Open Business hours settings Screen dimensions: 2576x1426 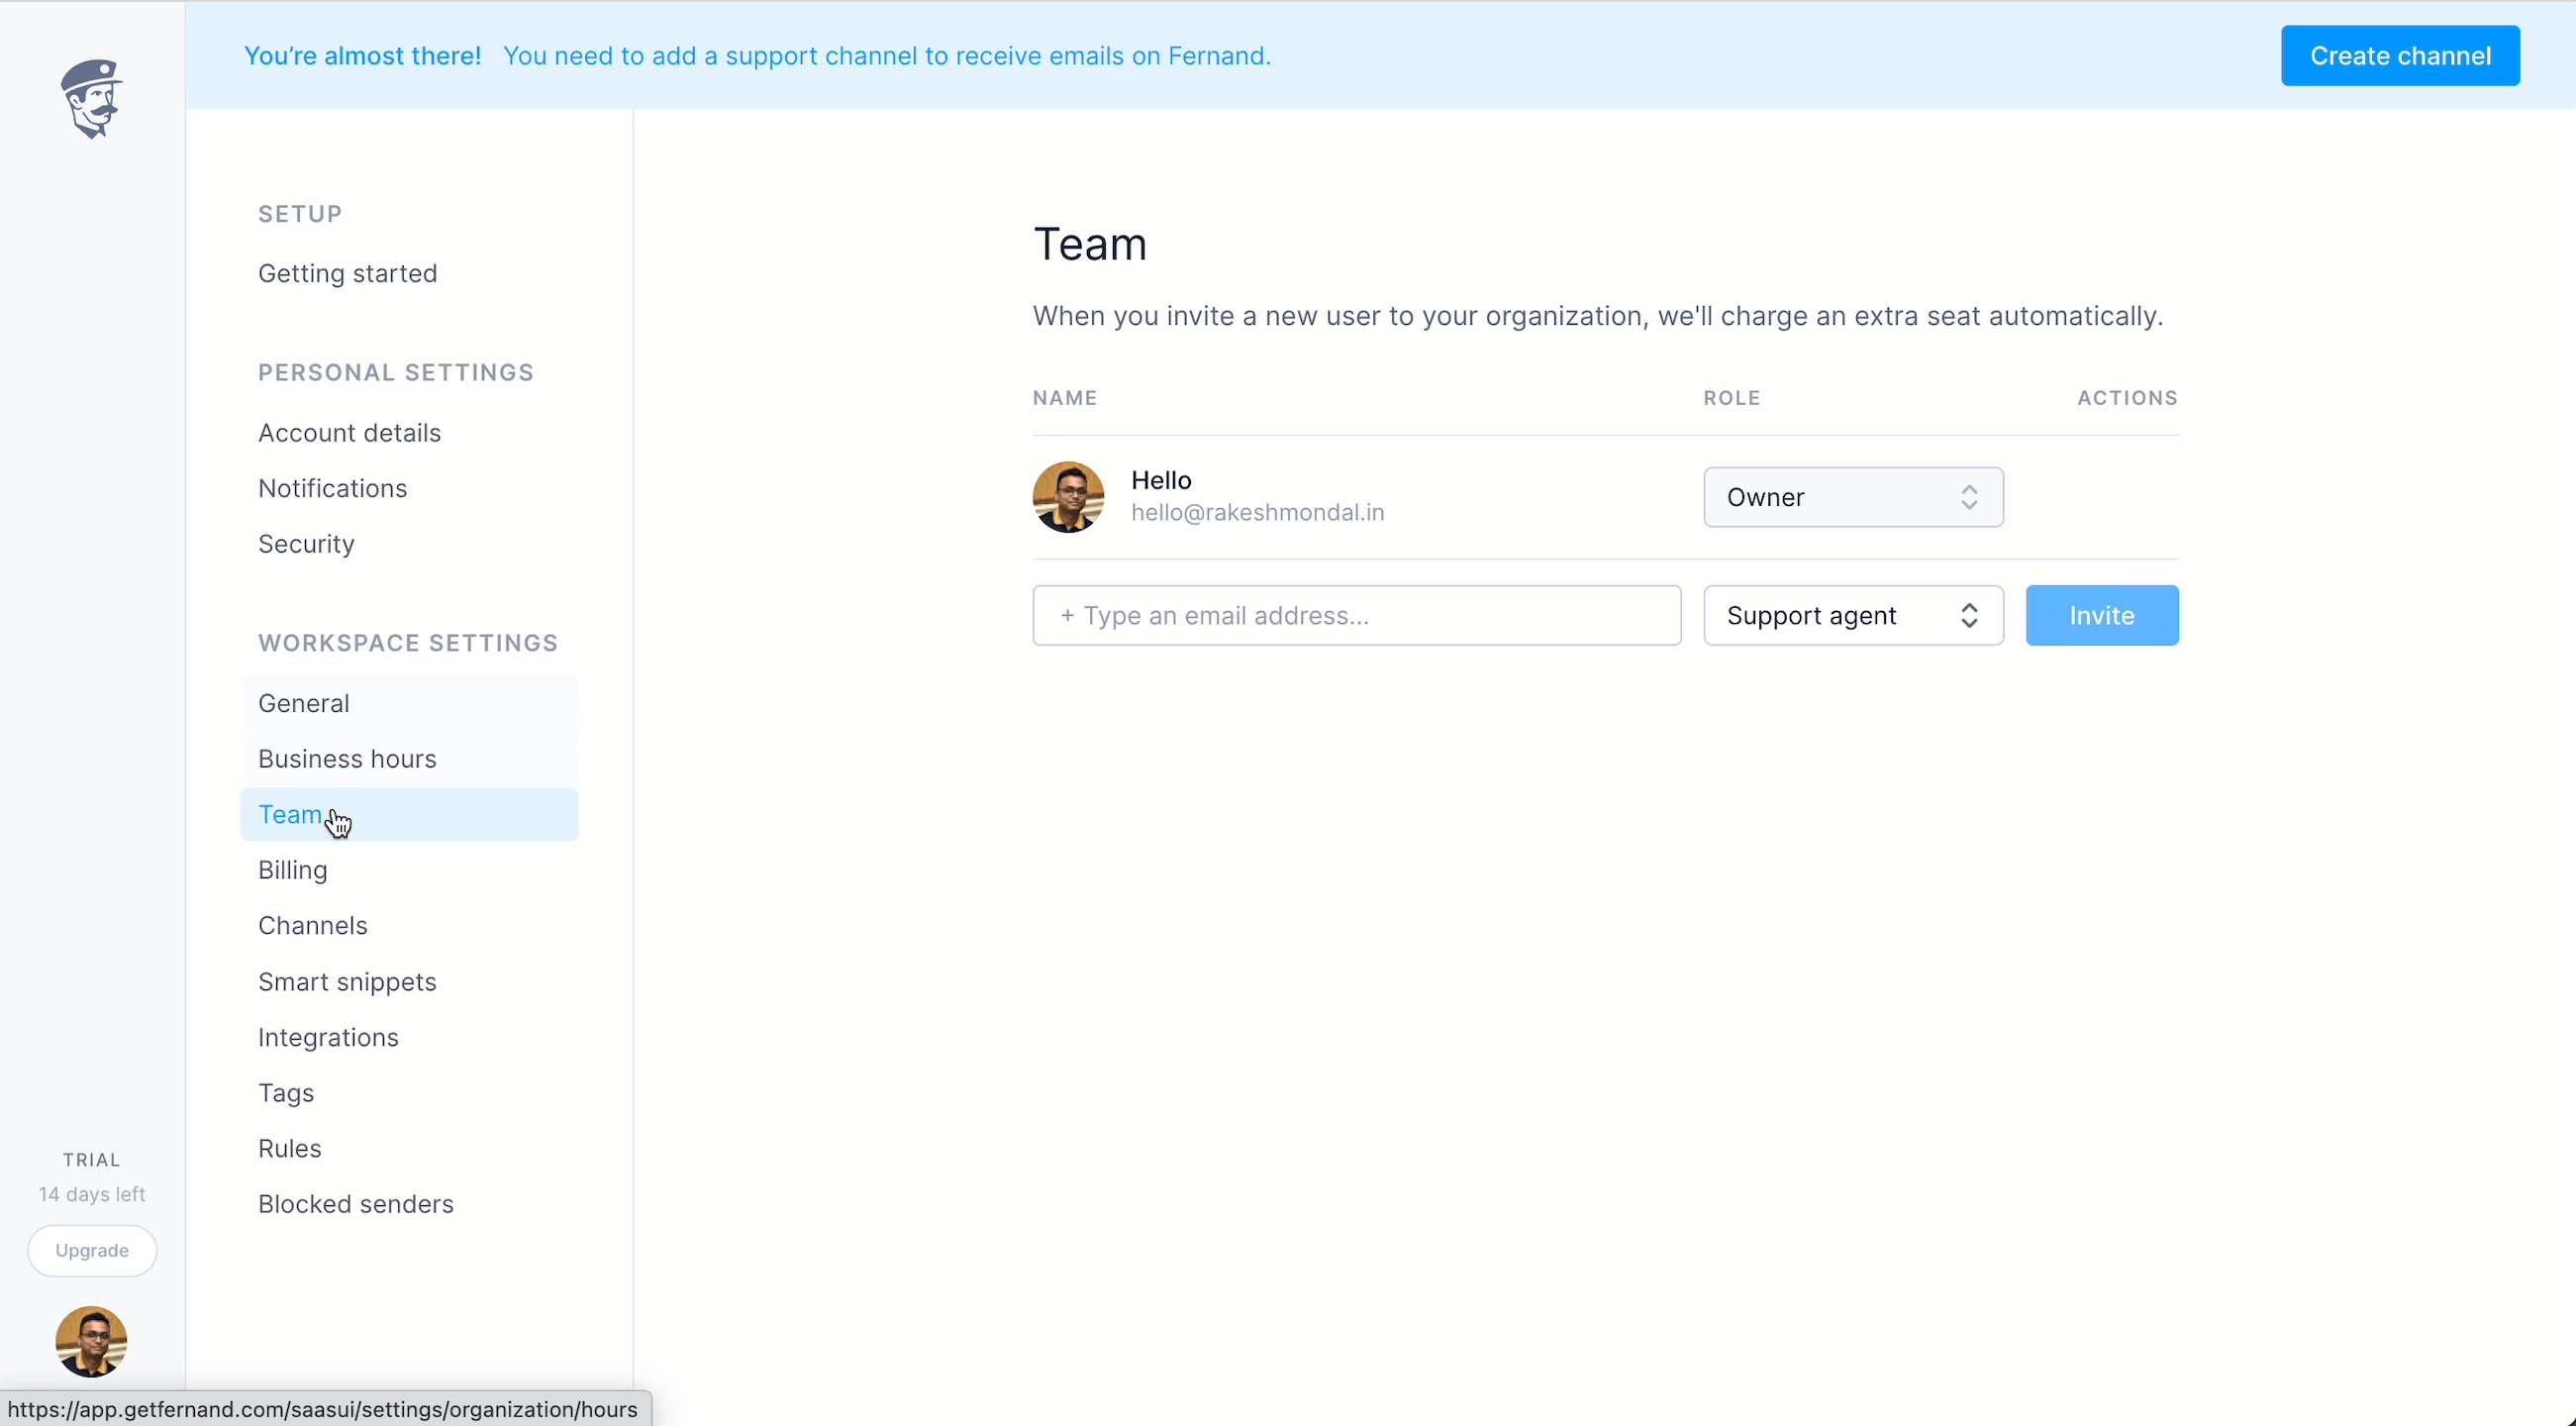pyautogui.click(x=347, y=759)
